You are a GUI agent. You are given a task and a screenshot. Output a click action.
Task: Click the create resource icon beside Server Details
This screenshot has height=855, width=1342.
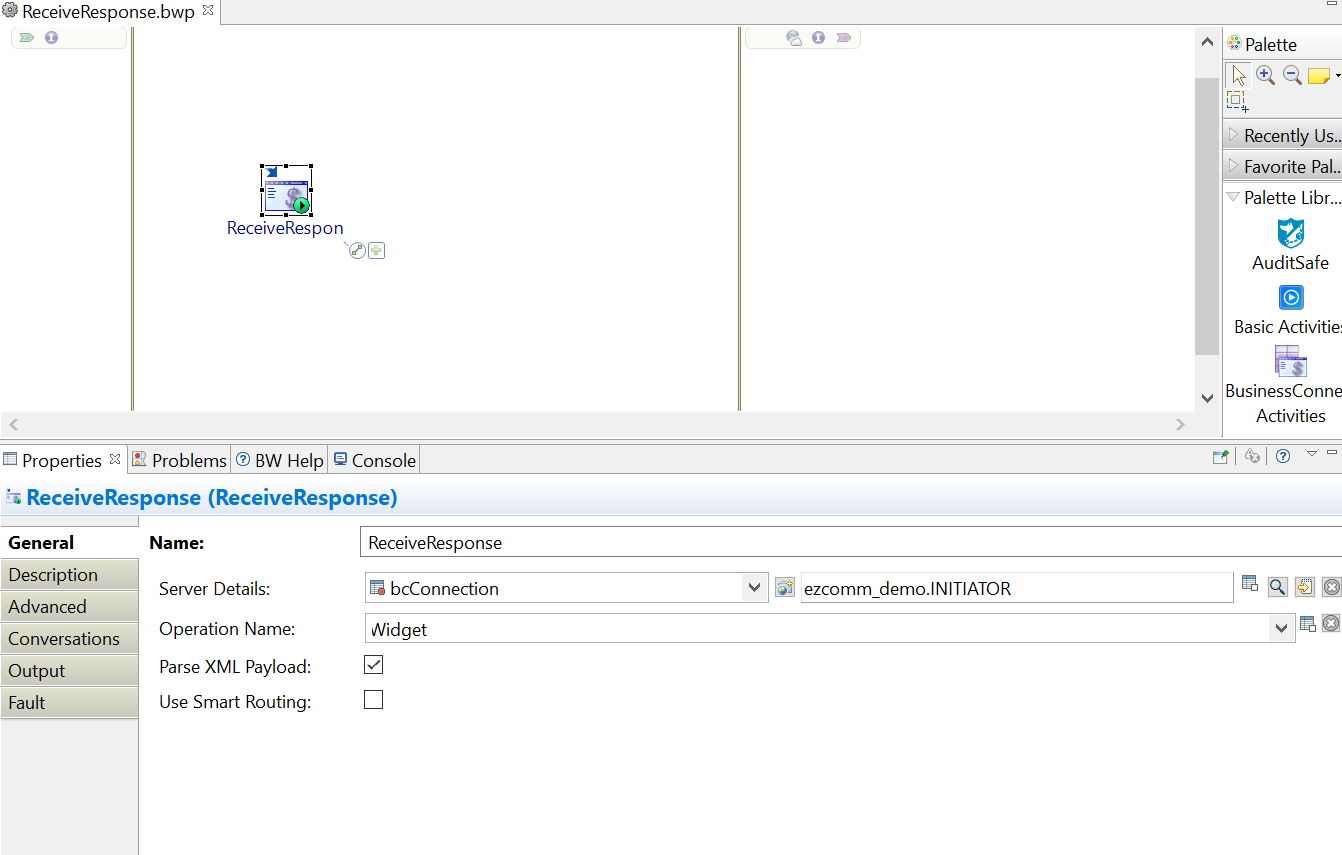pyautogui.click(x=785, y=588)
